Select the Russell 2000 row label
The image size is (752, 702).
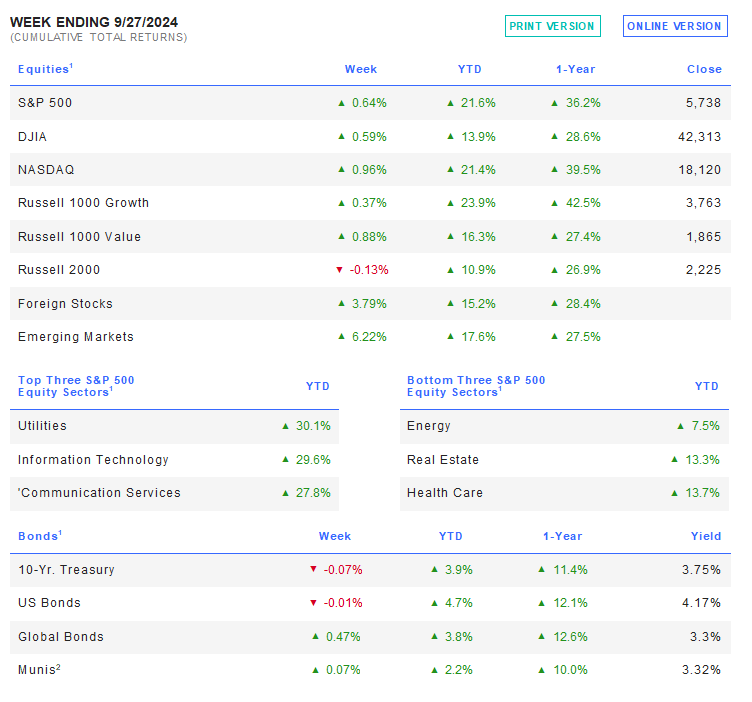tap(59, 269)
